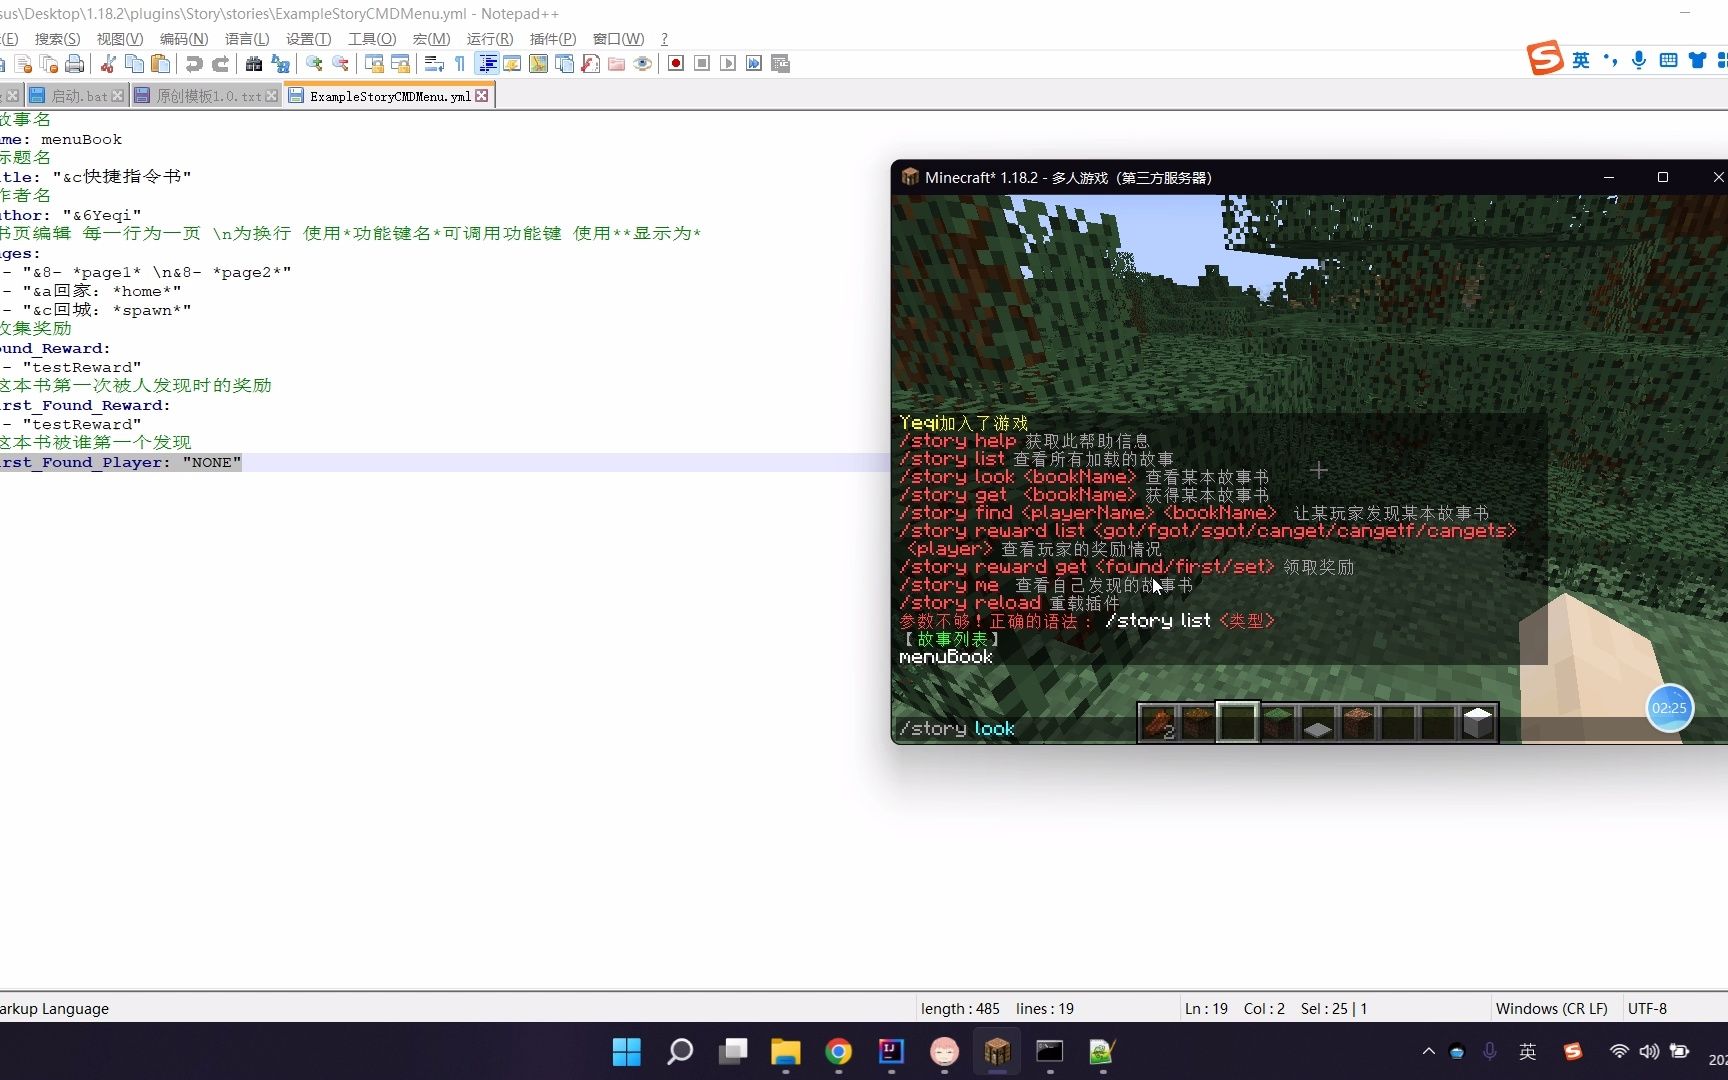Open Find with the binoculars icon
Viewport: 1728px width, 1080px height.
click(x=254, y=64)
